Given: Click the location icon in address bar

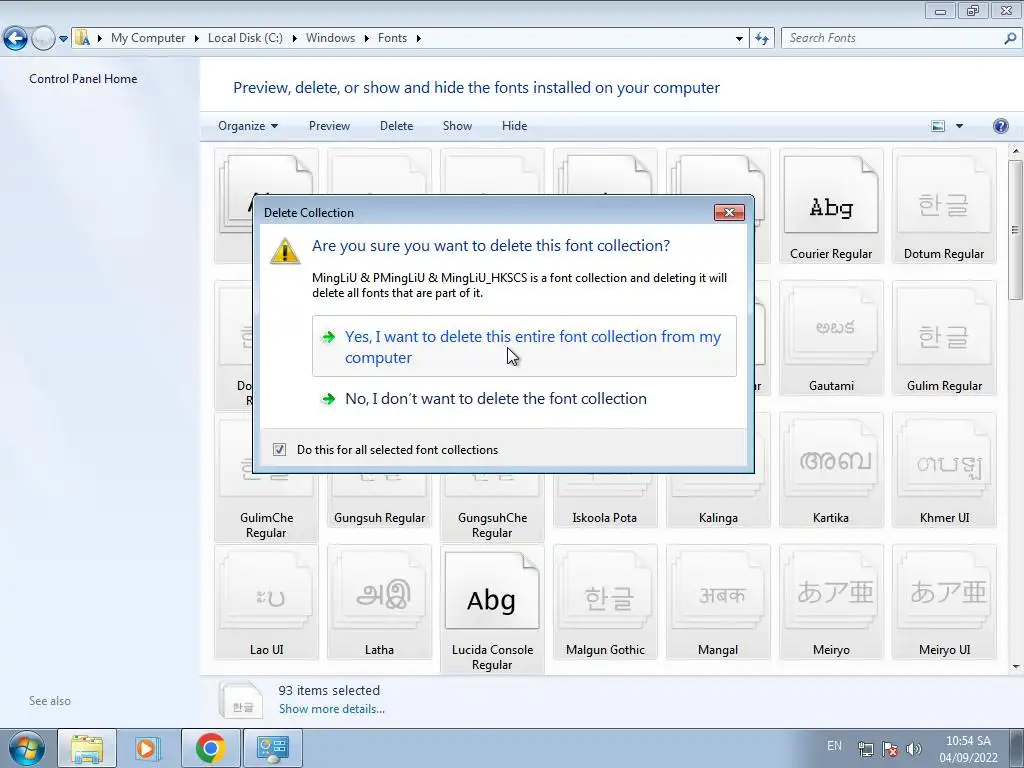Looking at the screenshot, I should (x=82, y=38).
